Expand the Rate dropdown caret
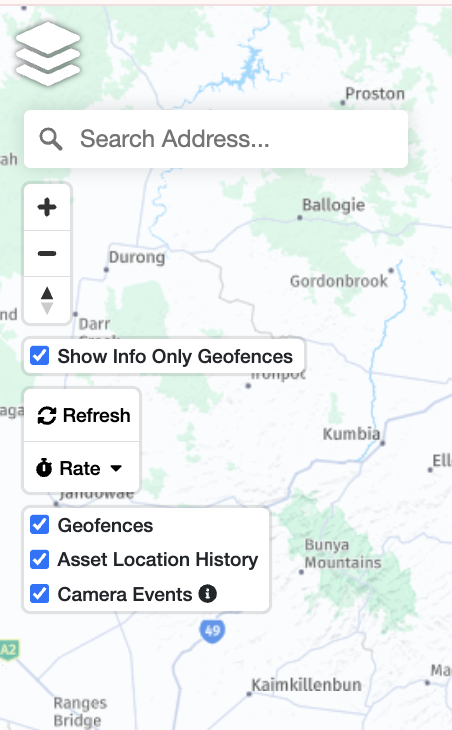The image size is (452, 730). (116, 468)
